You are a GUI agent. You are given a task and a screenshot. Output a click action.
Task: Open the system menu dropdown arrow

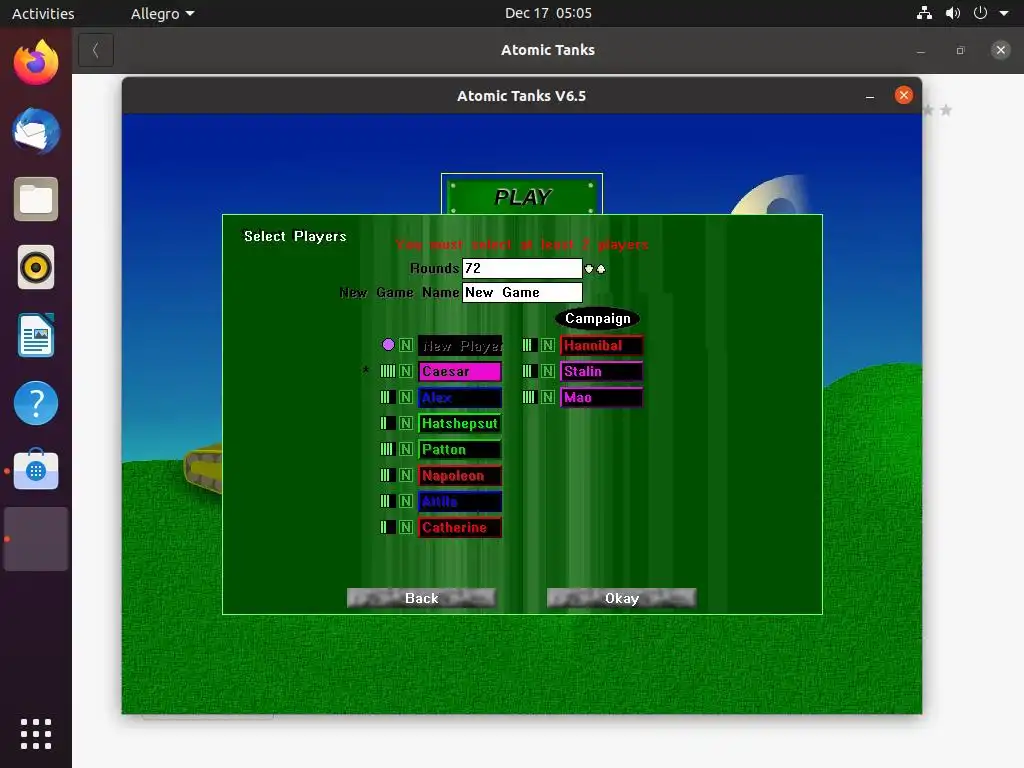[x=1004, y=13]
